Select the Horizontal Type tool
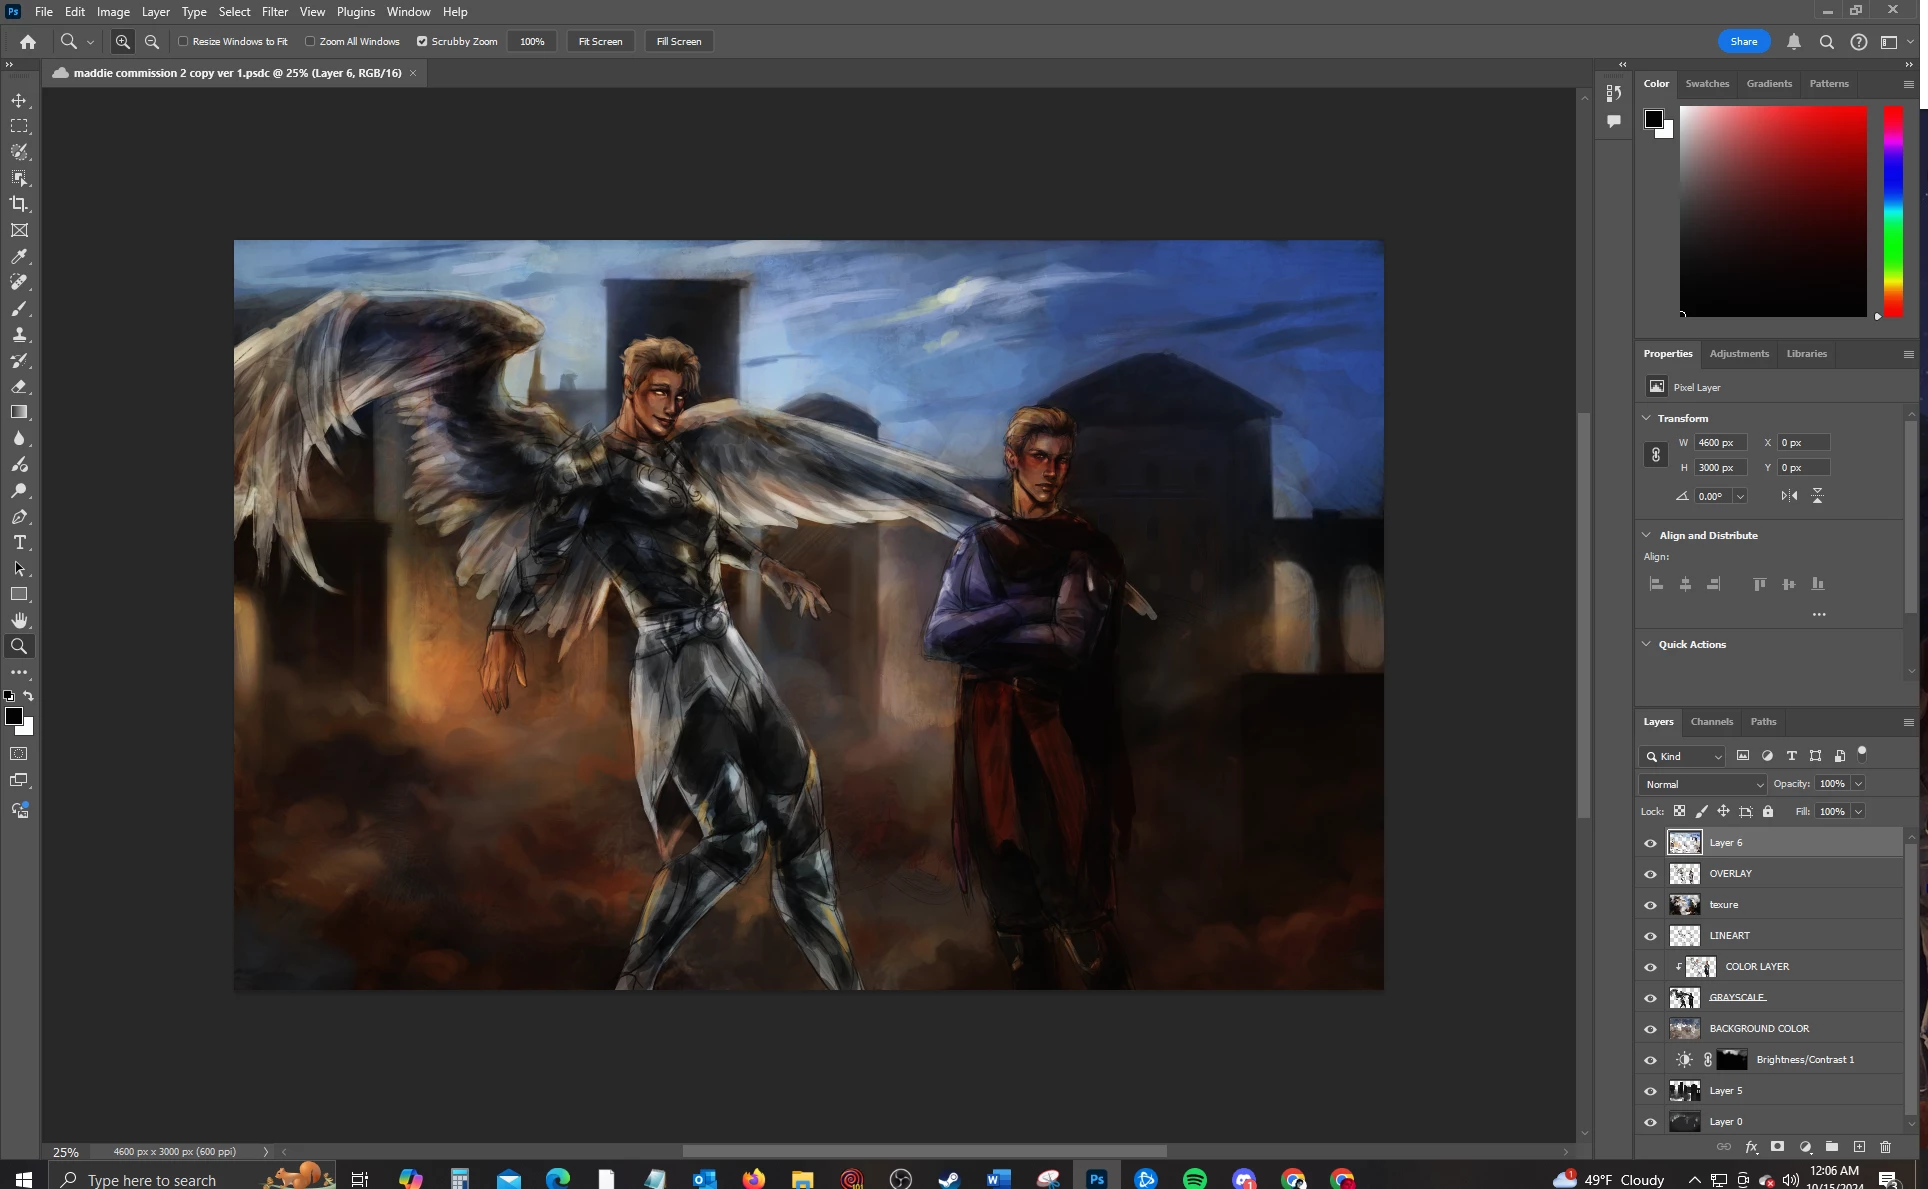The height and width of the screenshot is (1189, 1928). [19, 542]
